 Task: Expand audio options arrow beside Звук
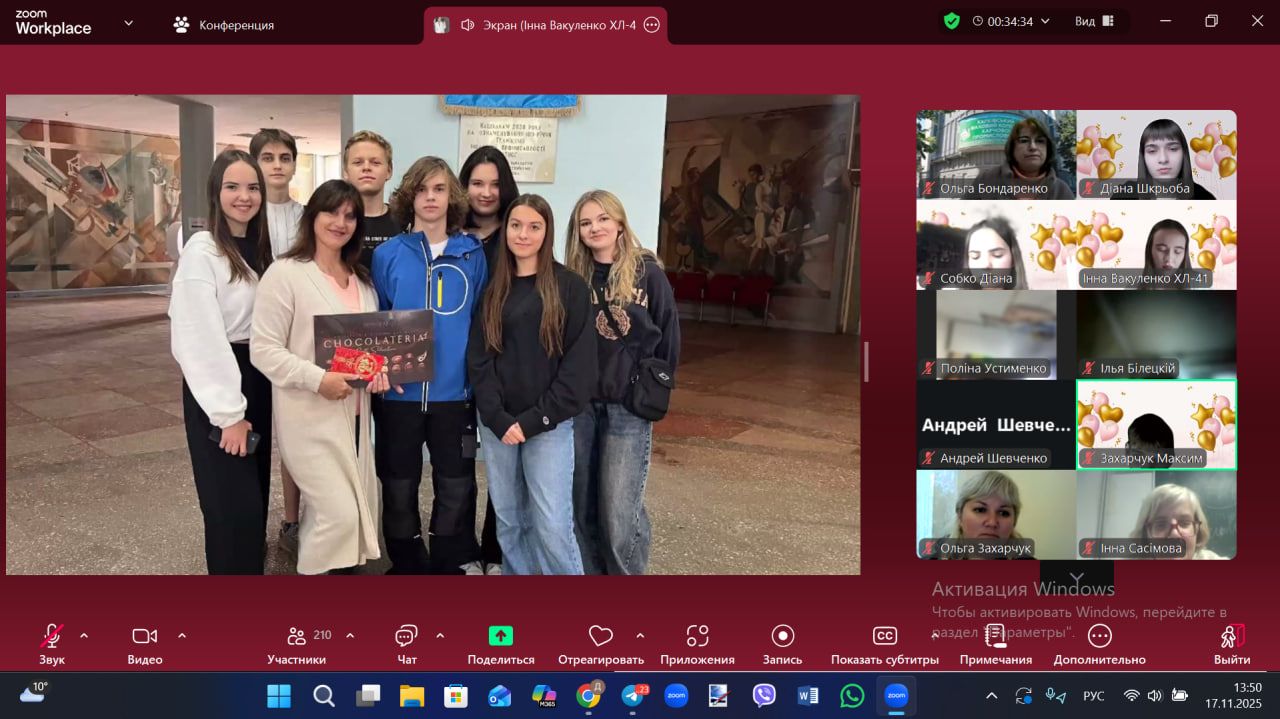pyautogui.click(x=84, y=635)
